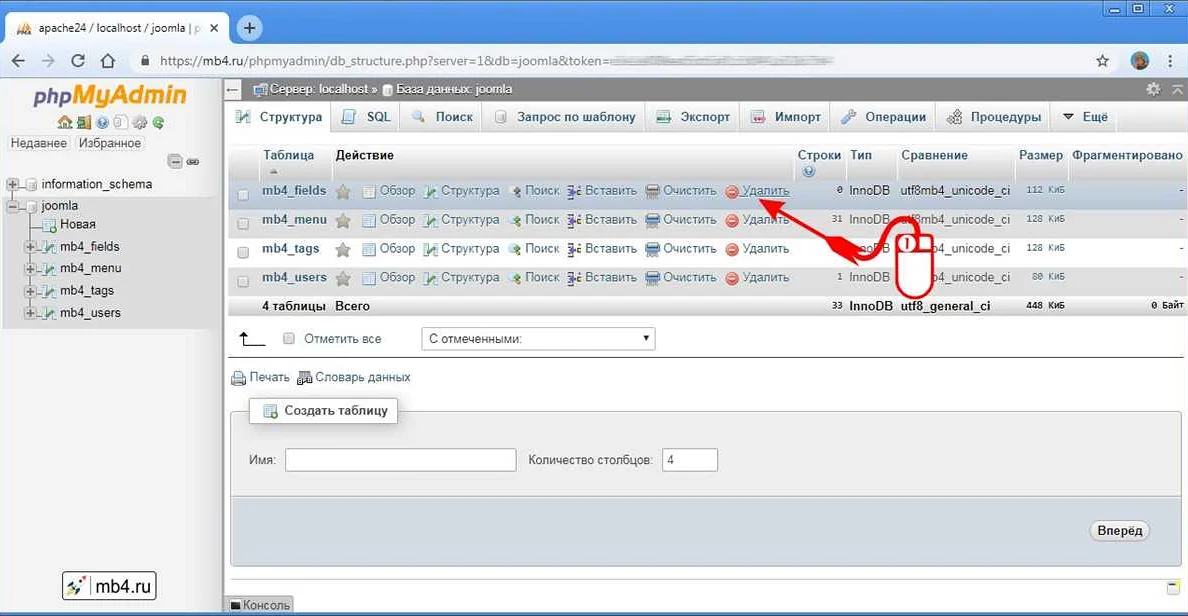The width and height of the screenshot is (1188, 616).
Task: Click the settings gear in the breadcrumb bar
Action: pos(1155,89)
